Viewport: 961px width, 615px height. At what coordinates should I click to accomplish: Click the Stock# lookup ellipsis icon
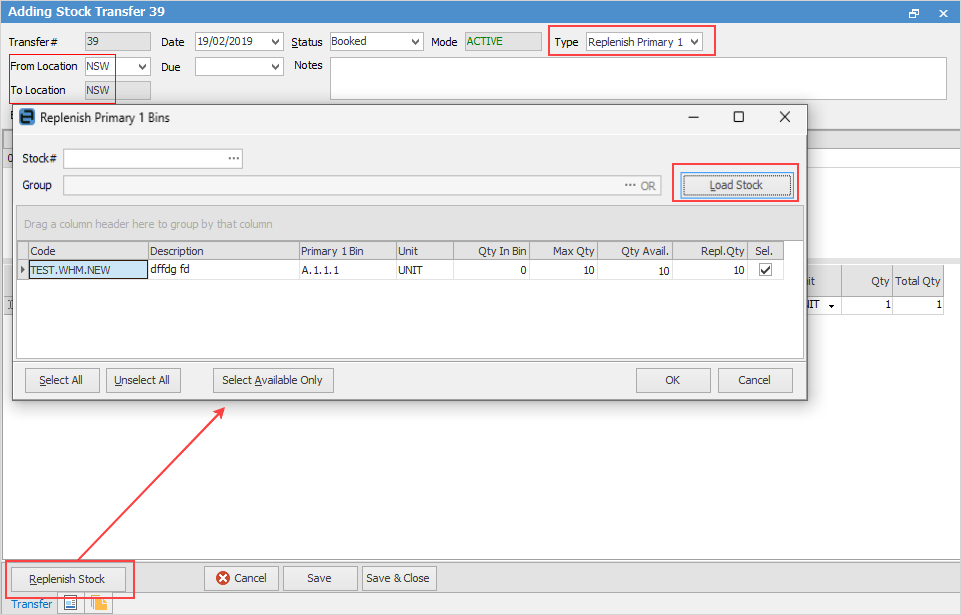pos(233,159)
